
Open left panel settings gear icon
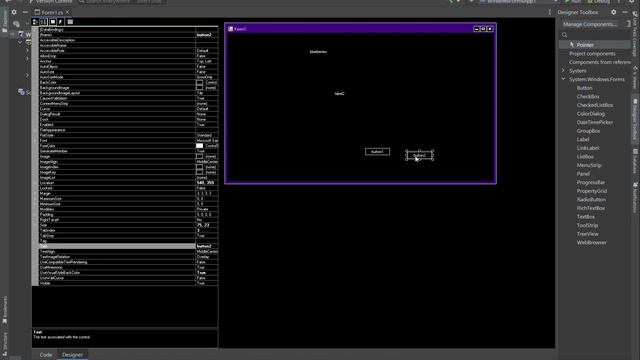click(x=14, y=12)
